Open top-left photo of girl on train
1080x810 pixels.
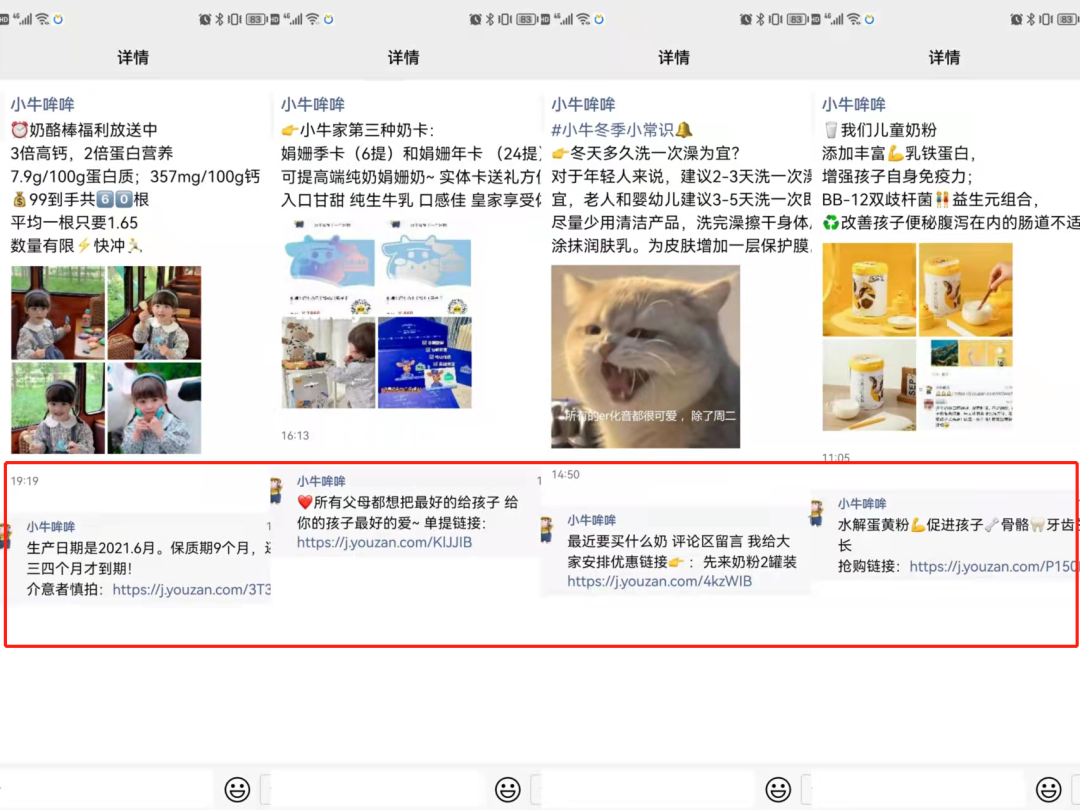click(x=57, y=312)
